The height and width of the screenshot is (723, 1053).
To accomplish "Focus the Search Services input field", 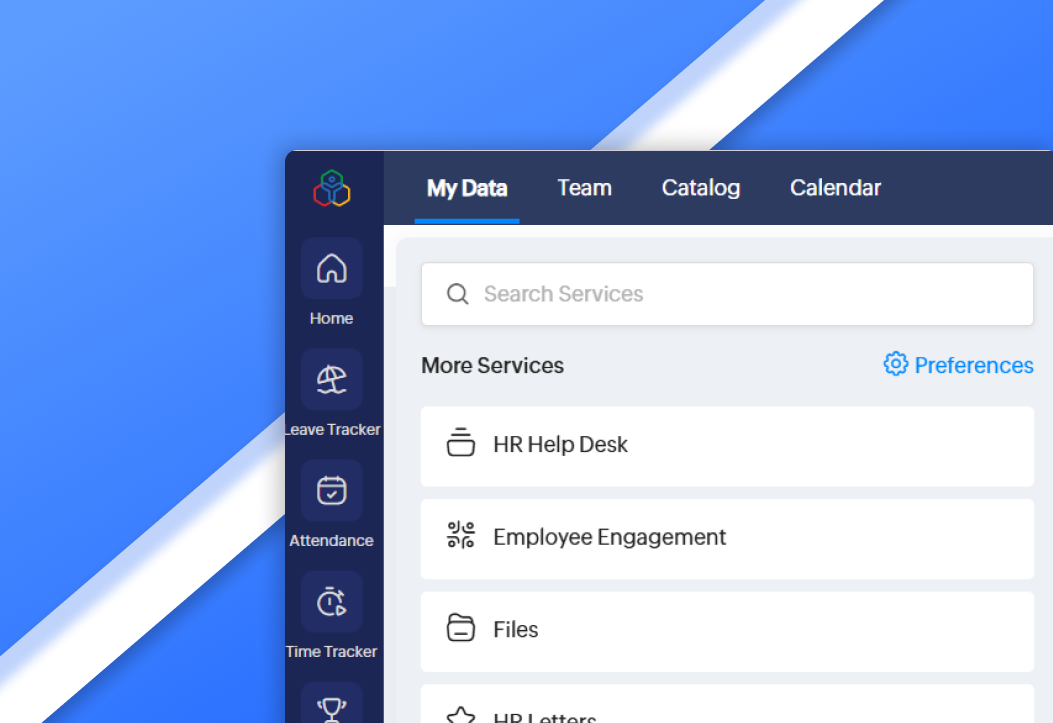I will tap(740, 294).
